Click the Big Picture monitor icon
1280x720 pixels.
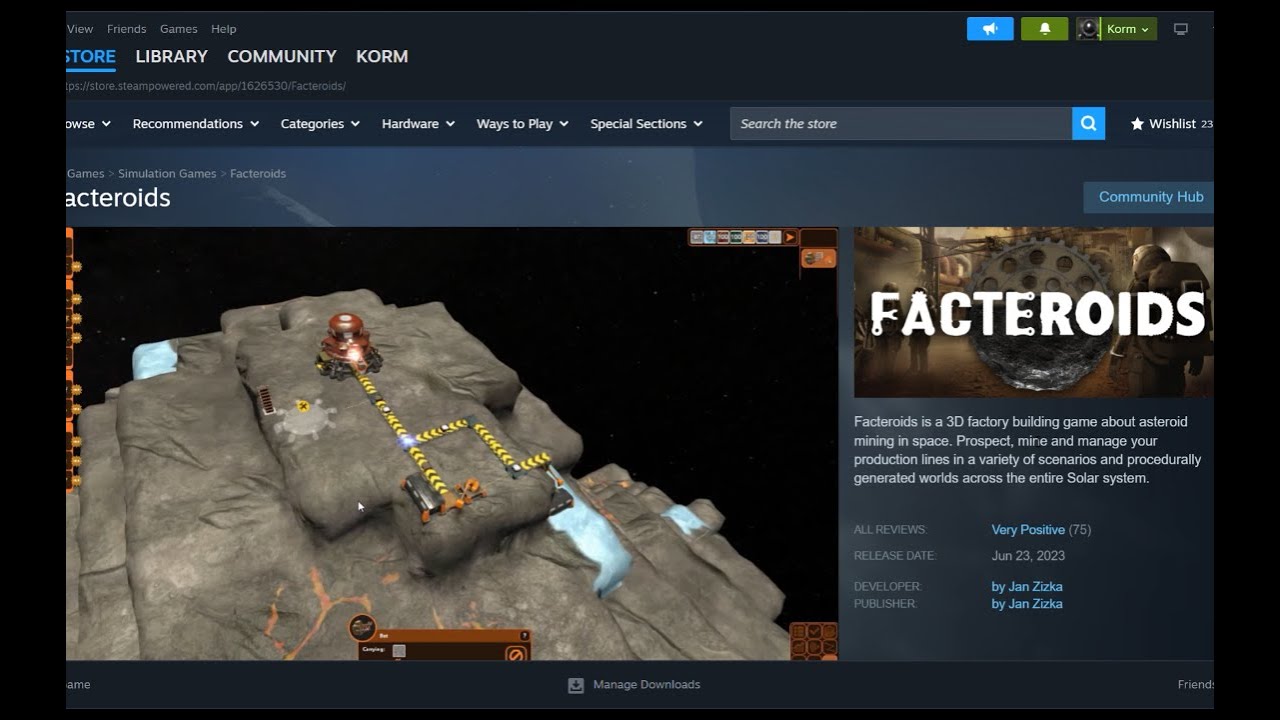(1181, 29)
